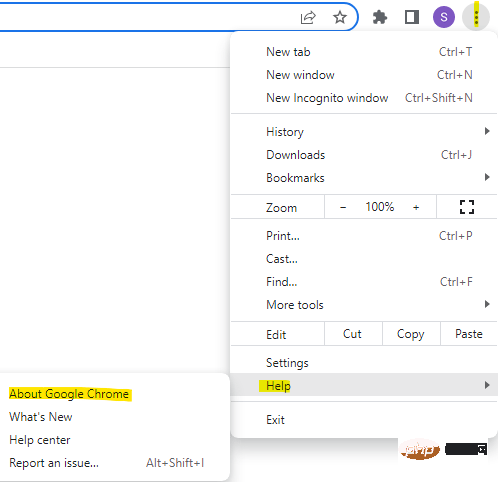
Task: Click the Paste button in Edit row
Action: pos(469,334)
